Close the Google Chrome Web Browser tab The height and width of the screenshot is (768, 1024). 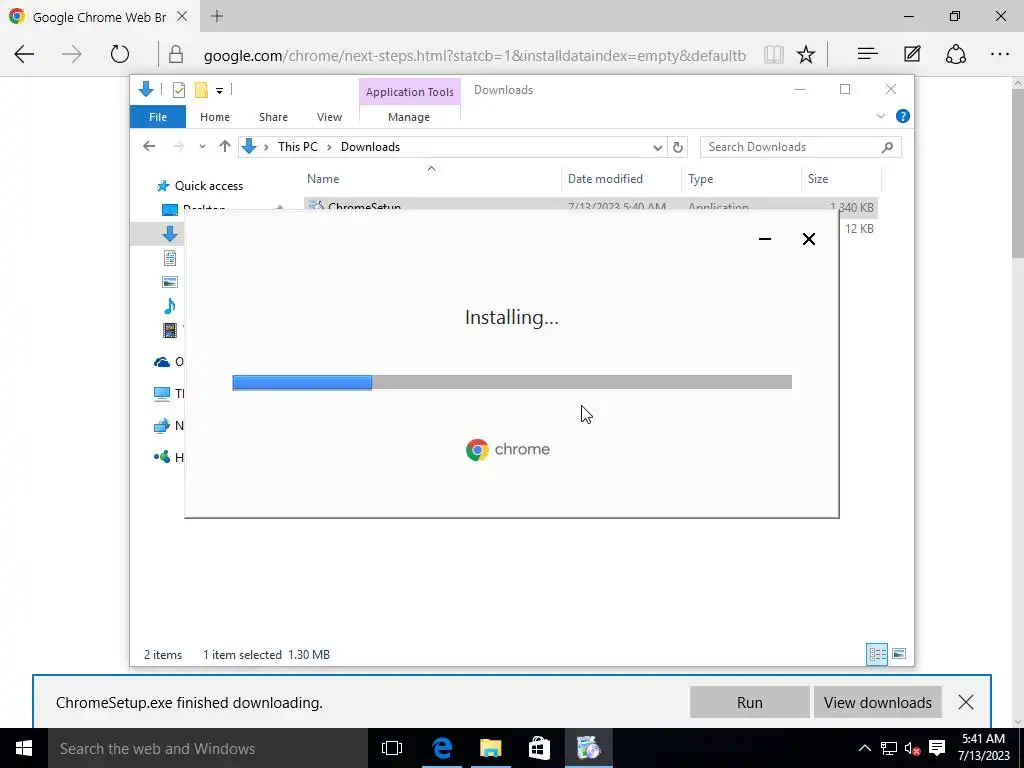[182, 16]
